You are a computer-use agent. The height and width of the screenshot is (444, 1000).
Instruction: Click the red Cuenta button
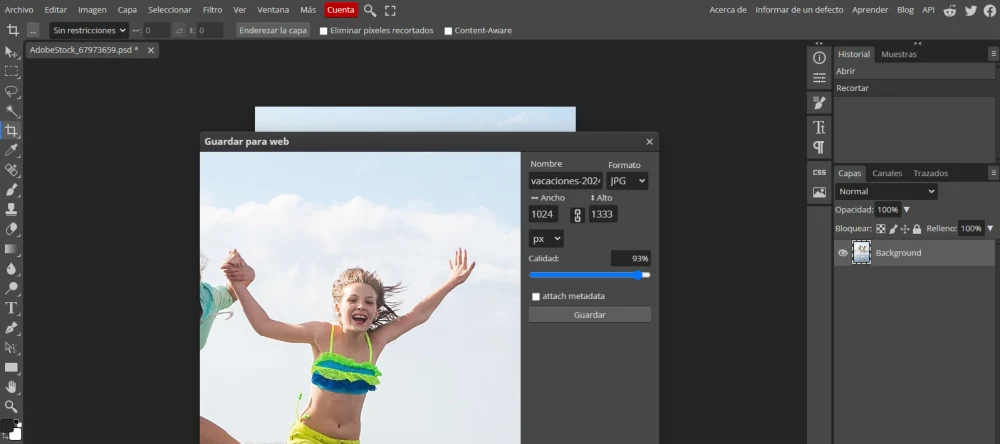click(341, 10)
